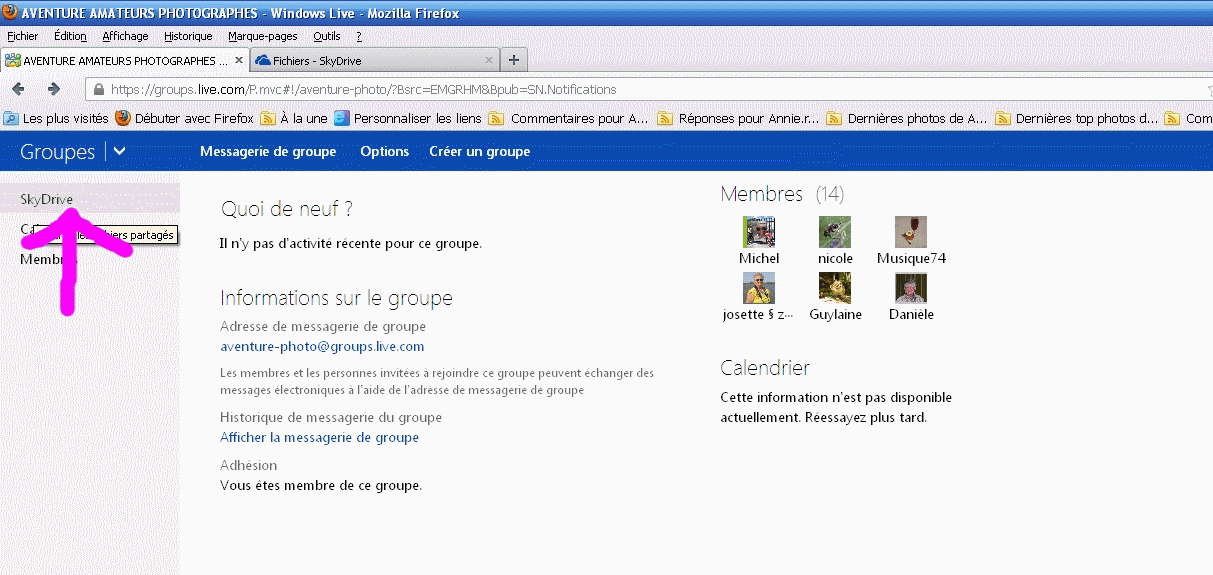Open Guylaine's member avatar
The height and width of the screenshot is (575, 1213).
click(x=835, y=288)
